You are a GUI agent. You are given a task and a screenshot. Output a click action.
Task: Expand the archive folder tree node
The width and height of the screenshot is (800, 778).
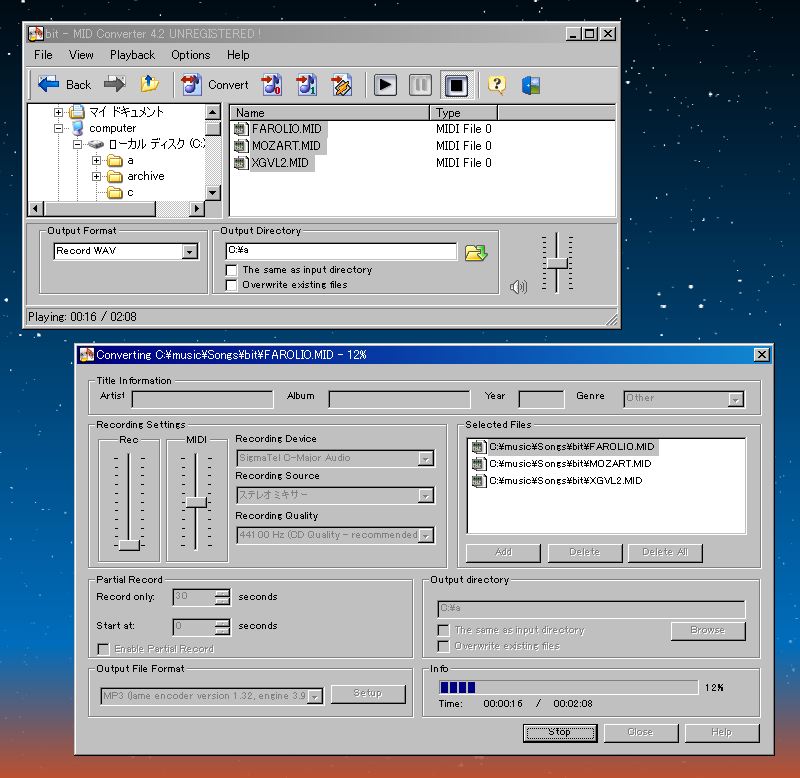97,177
